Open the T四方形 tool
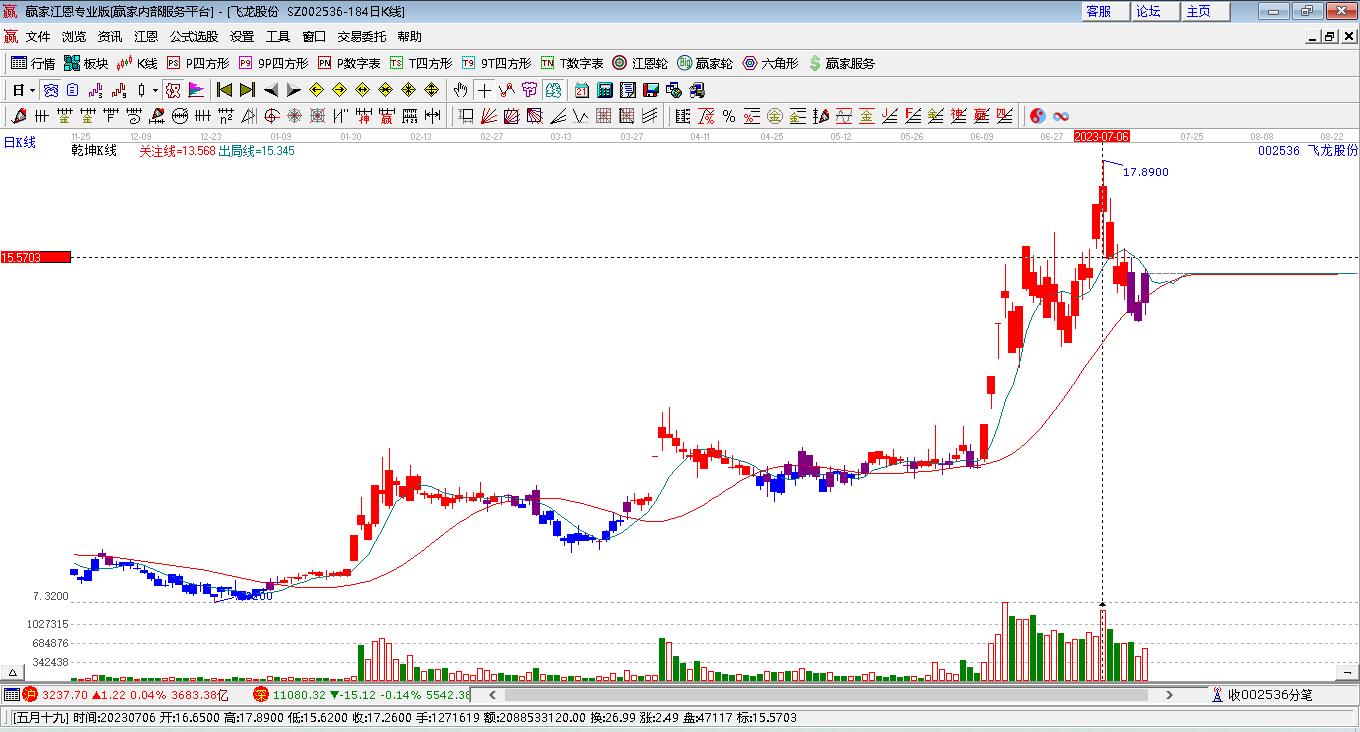Image resolution: width=1360 pixels, height=732 pixels. point(421,63)
